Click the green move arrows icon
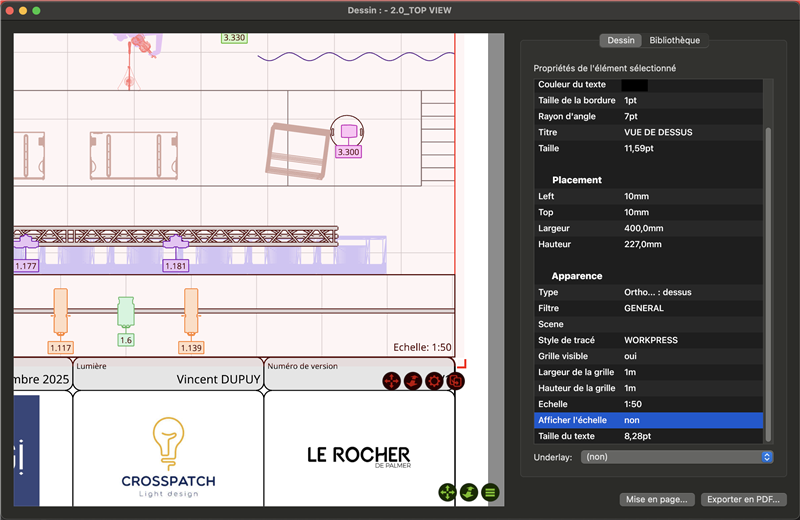 (447, 492)
